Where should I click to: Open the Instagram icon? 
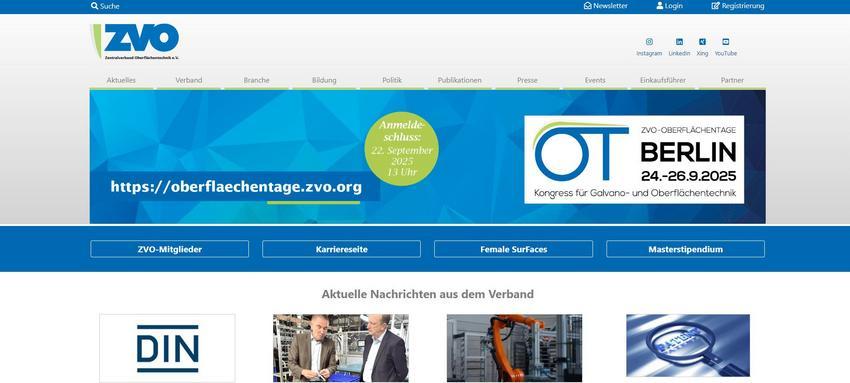coord(649,42)
